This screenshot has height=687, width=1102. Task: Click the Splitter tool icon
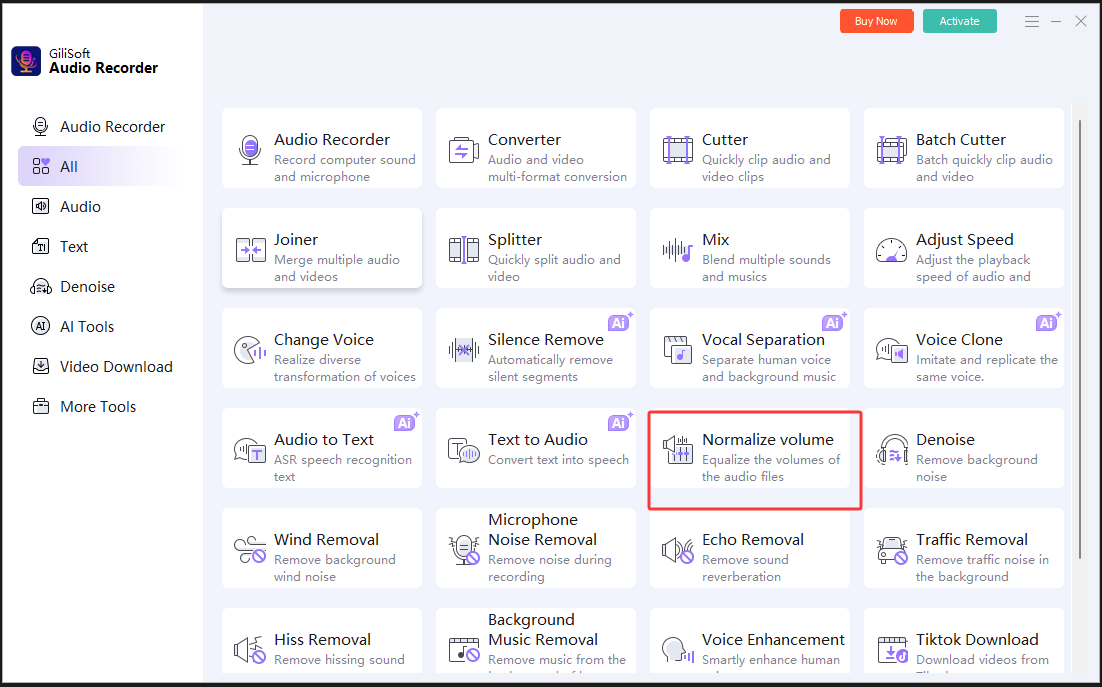[464, 250]
